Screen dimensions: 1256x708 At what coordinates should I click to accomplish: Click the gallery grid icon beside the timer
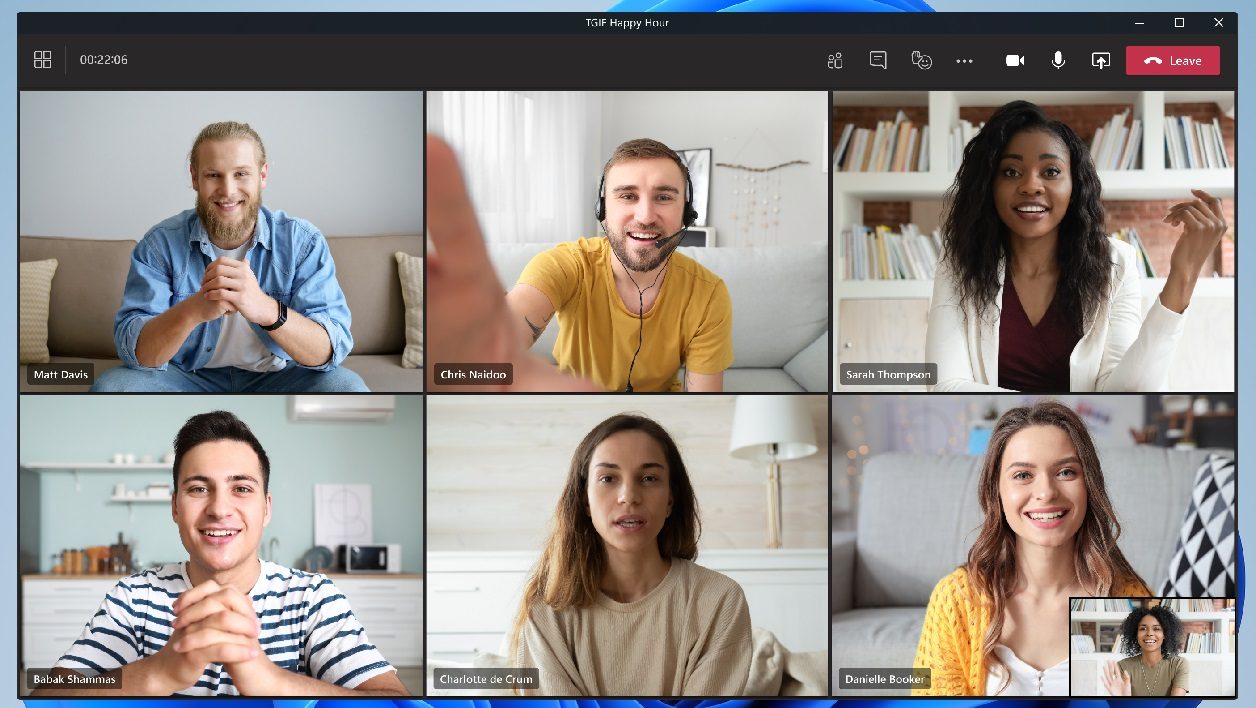42,60
